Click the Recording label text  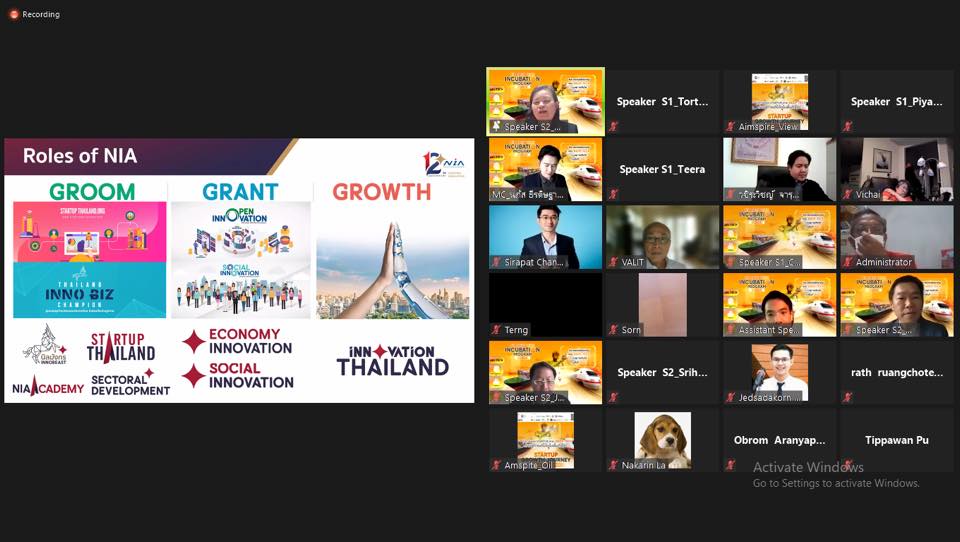[x=41, y=14]
